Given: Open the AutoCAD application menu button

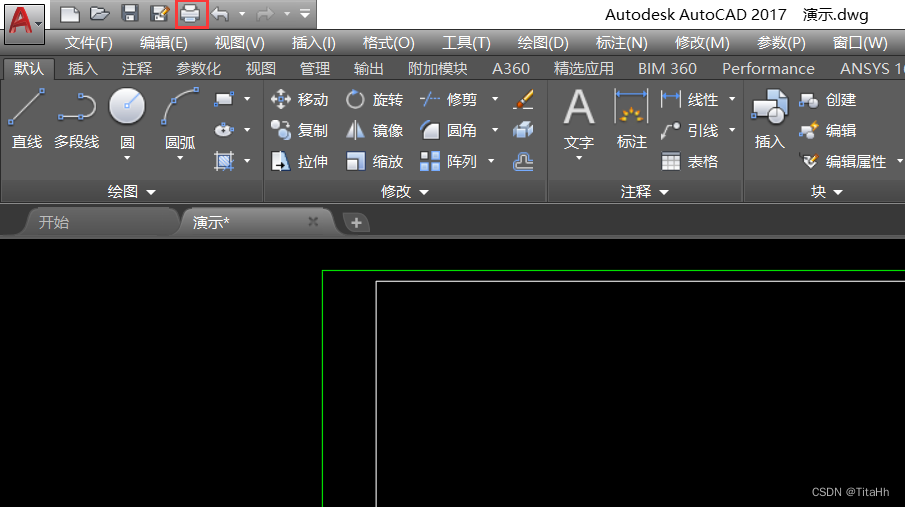Looking at the screenshot, I should [x=24, y=23].
